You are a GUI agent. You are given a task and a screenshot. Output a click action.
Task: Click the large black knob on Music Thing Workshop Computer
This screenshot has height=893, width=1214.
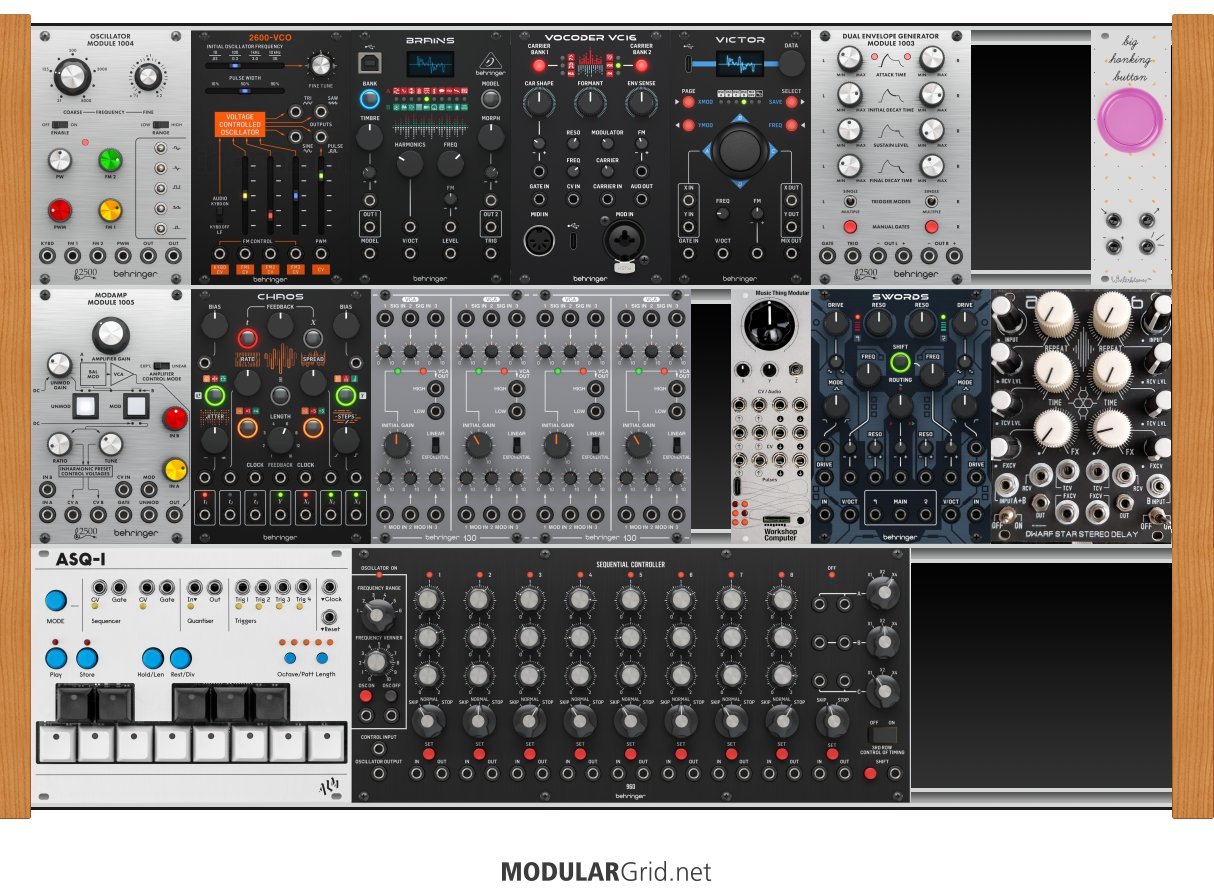pos(770,327)
